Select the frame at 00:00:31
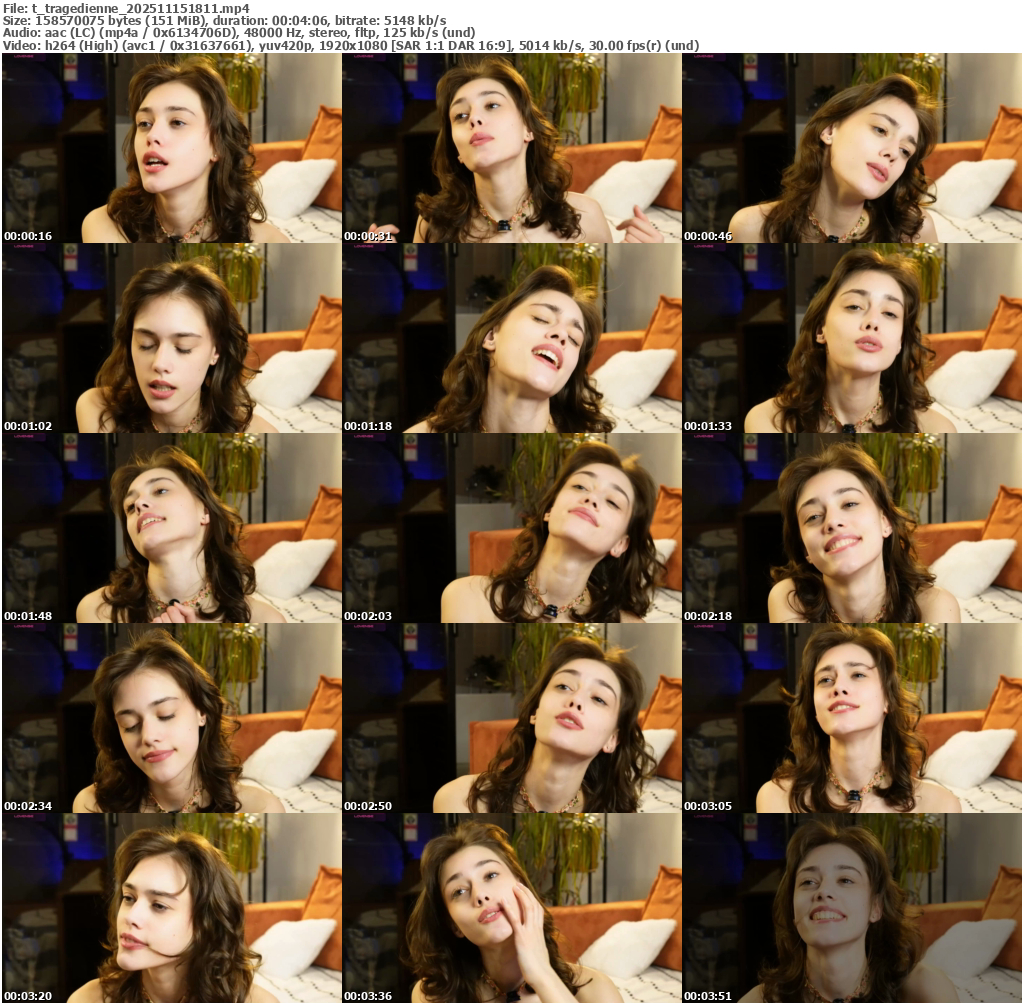 [x=512, y=148]
